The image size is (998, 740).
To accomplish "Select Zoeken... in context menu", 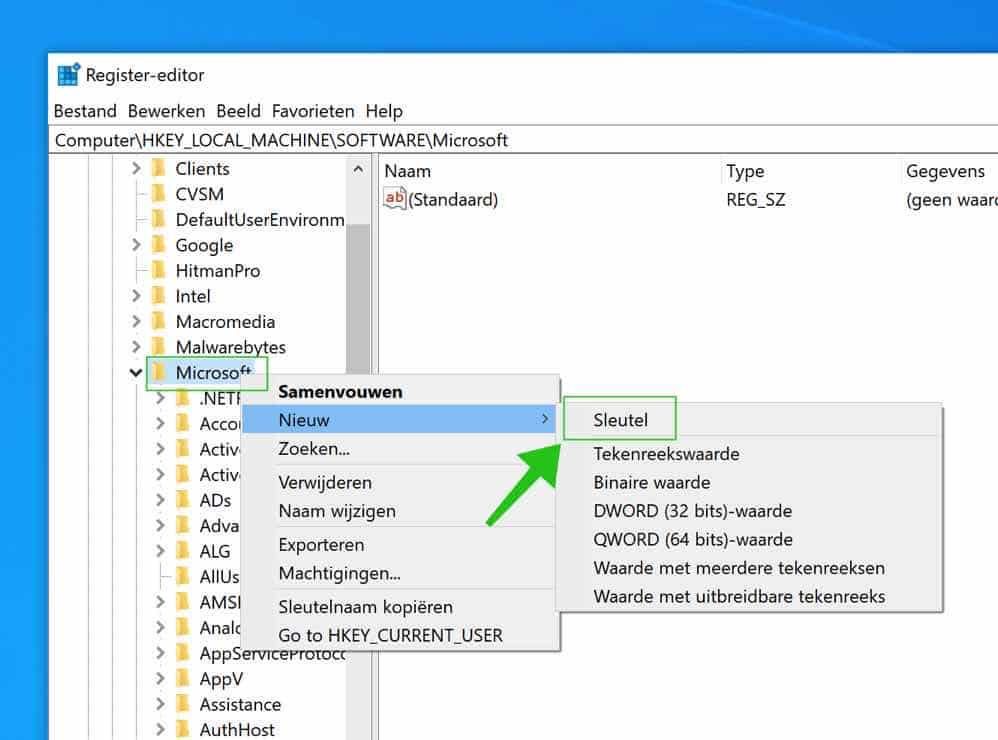I will (x=400, y=449).
